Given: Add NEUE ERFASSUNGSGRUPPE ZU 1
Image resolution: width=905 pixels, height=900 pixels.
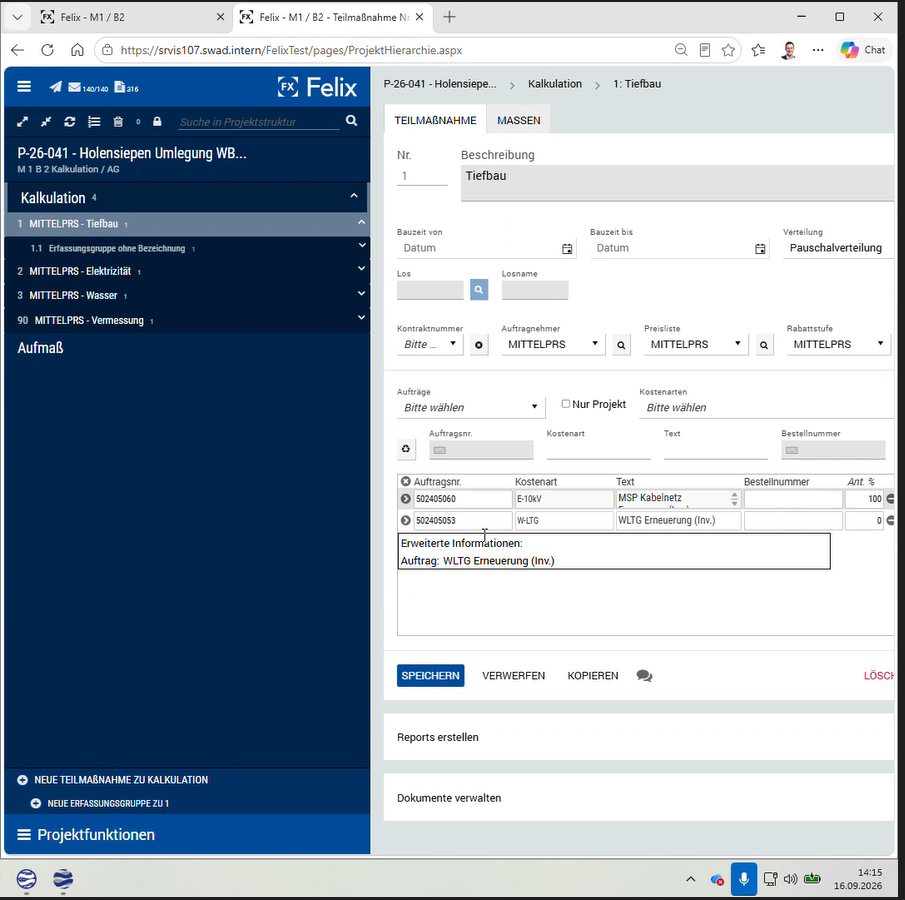Looking at the screenshot, I should click(100, 804).
